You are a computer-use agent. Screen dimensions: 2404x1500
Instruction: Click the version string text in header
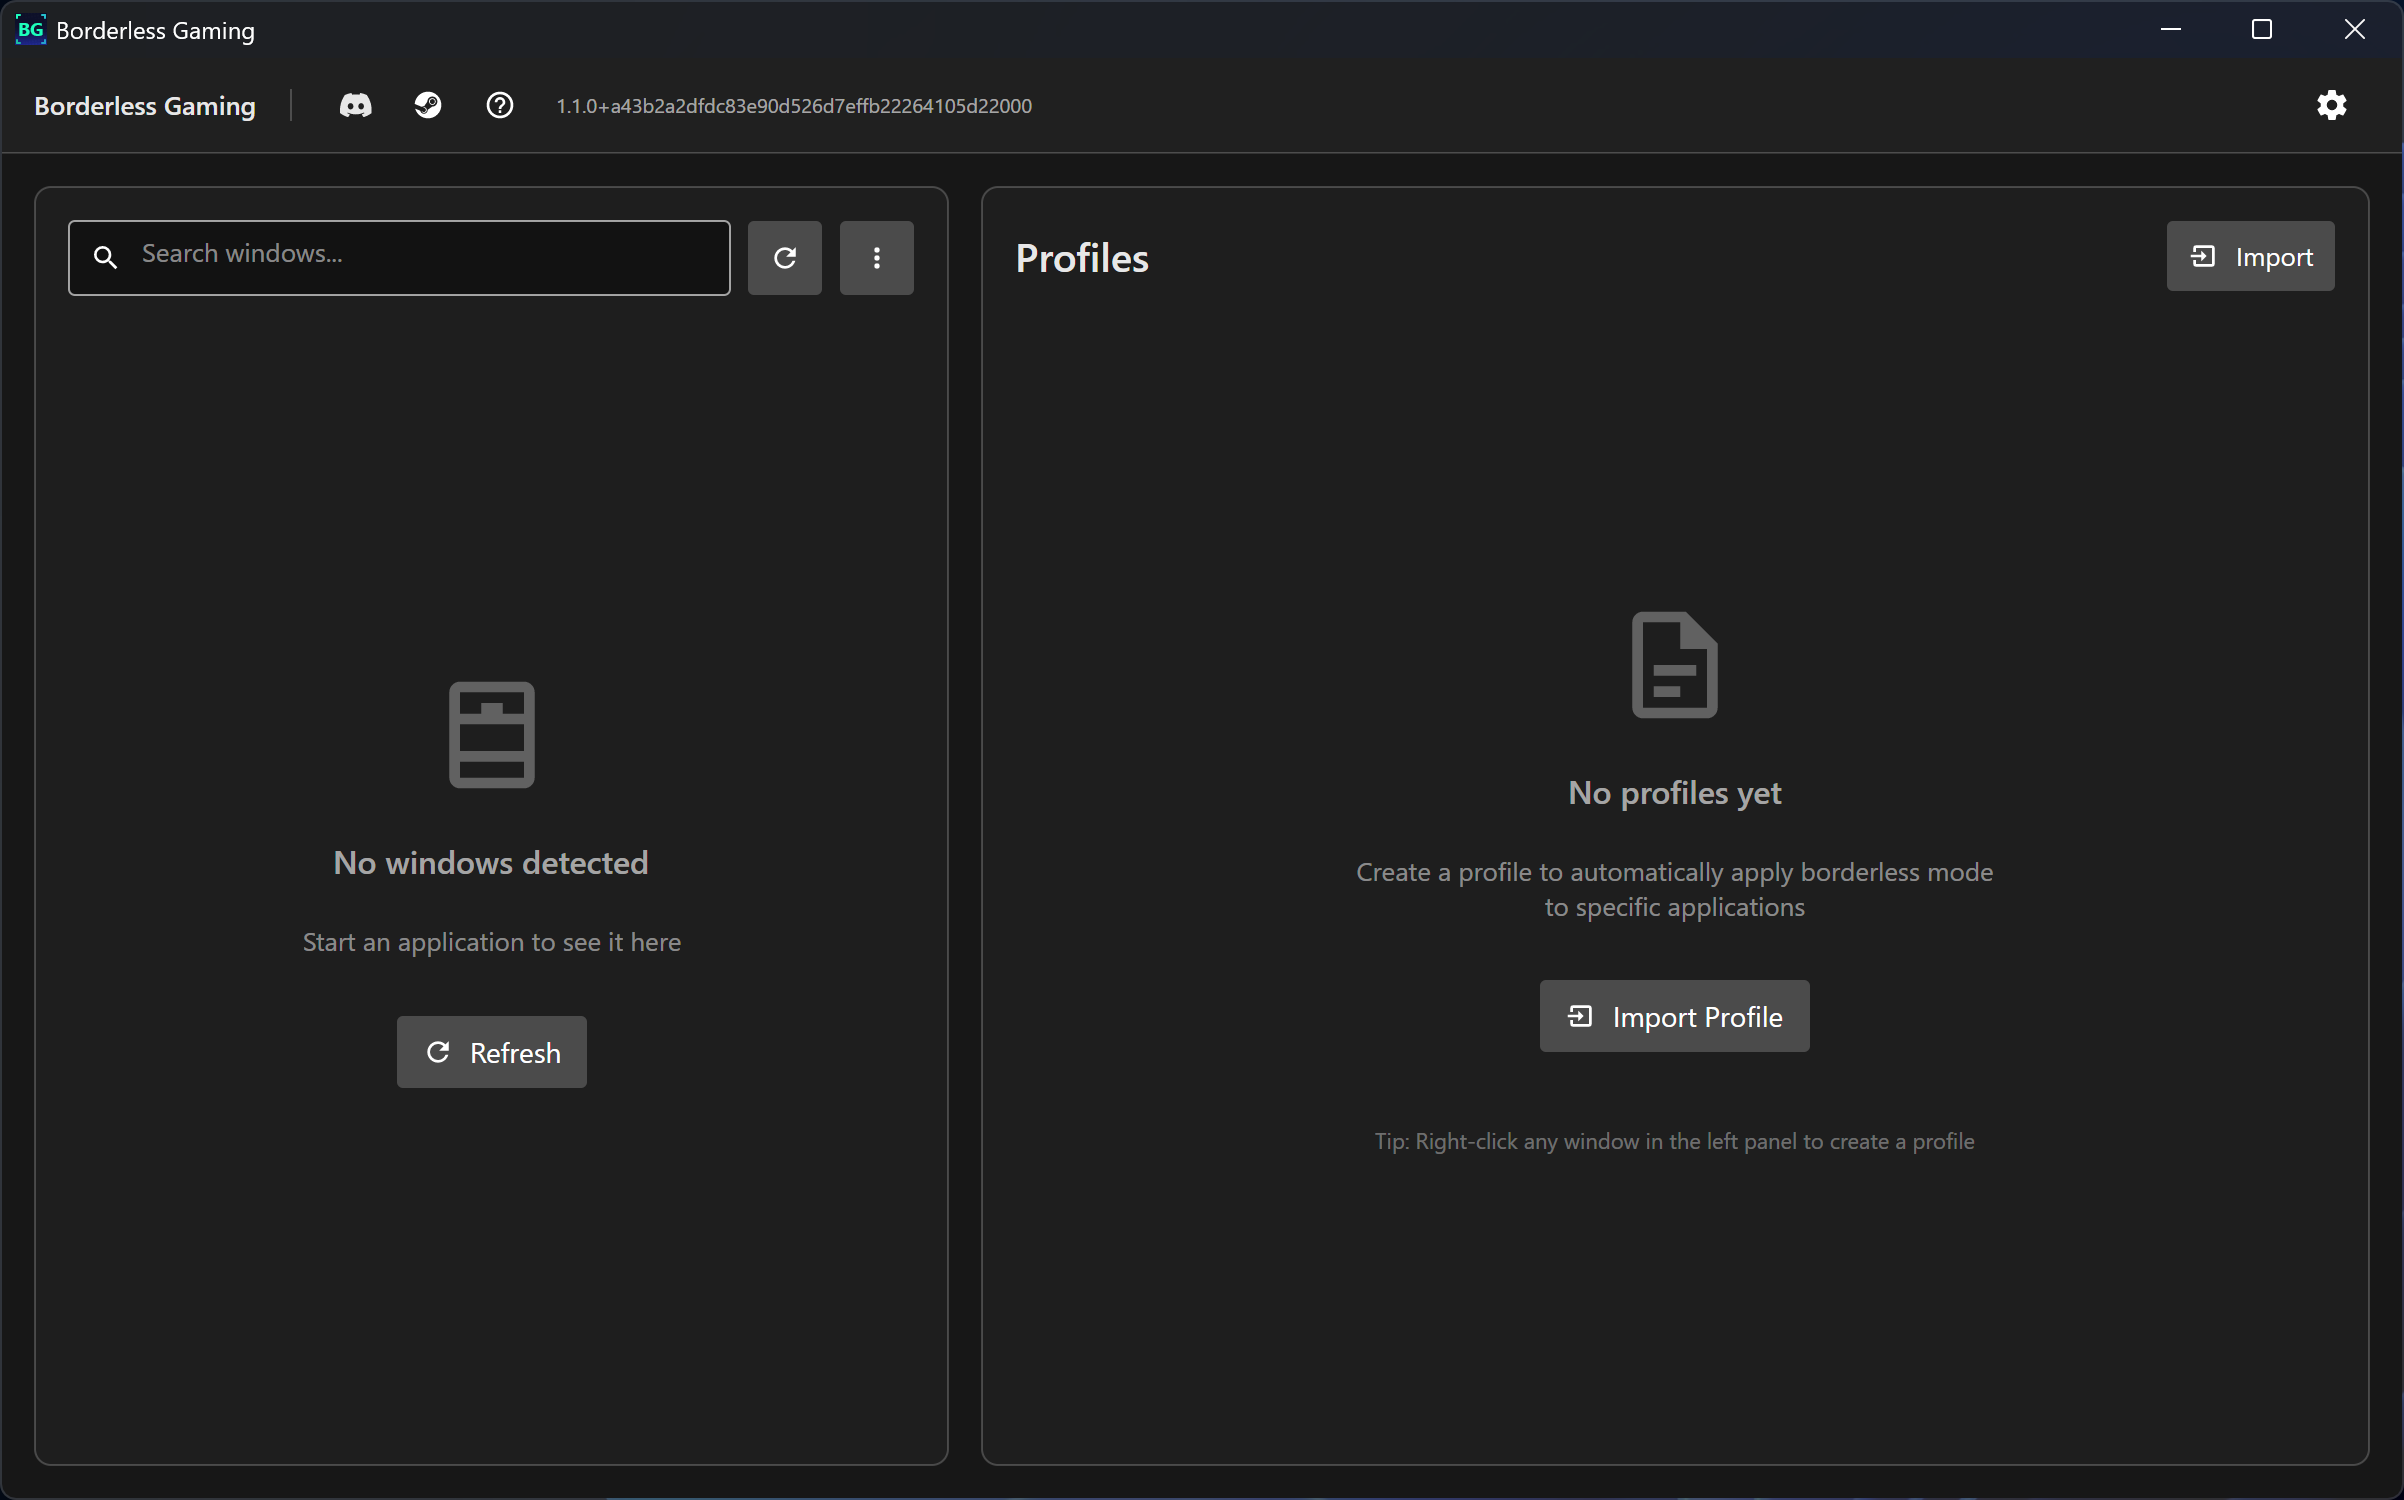[794, 106]
